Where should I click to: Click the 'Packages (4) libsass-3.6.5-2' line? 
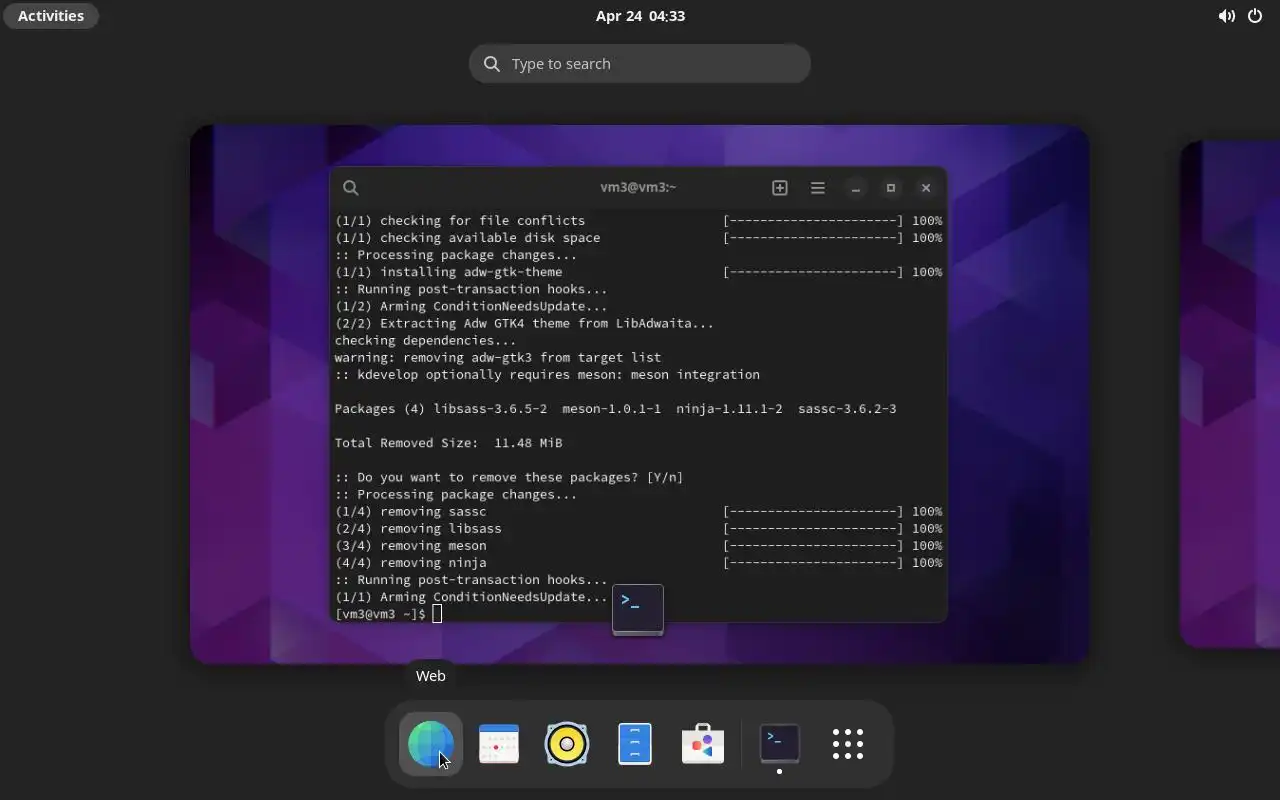(615, 409)
